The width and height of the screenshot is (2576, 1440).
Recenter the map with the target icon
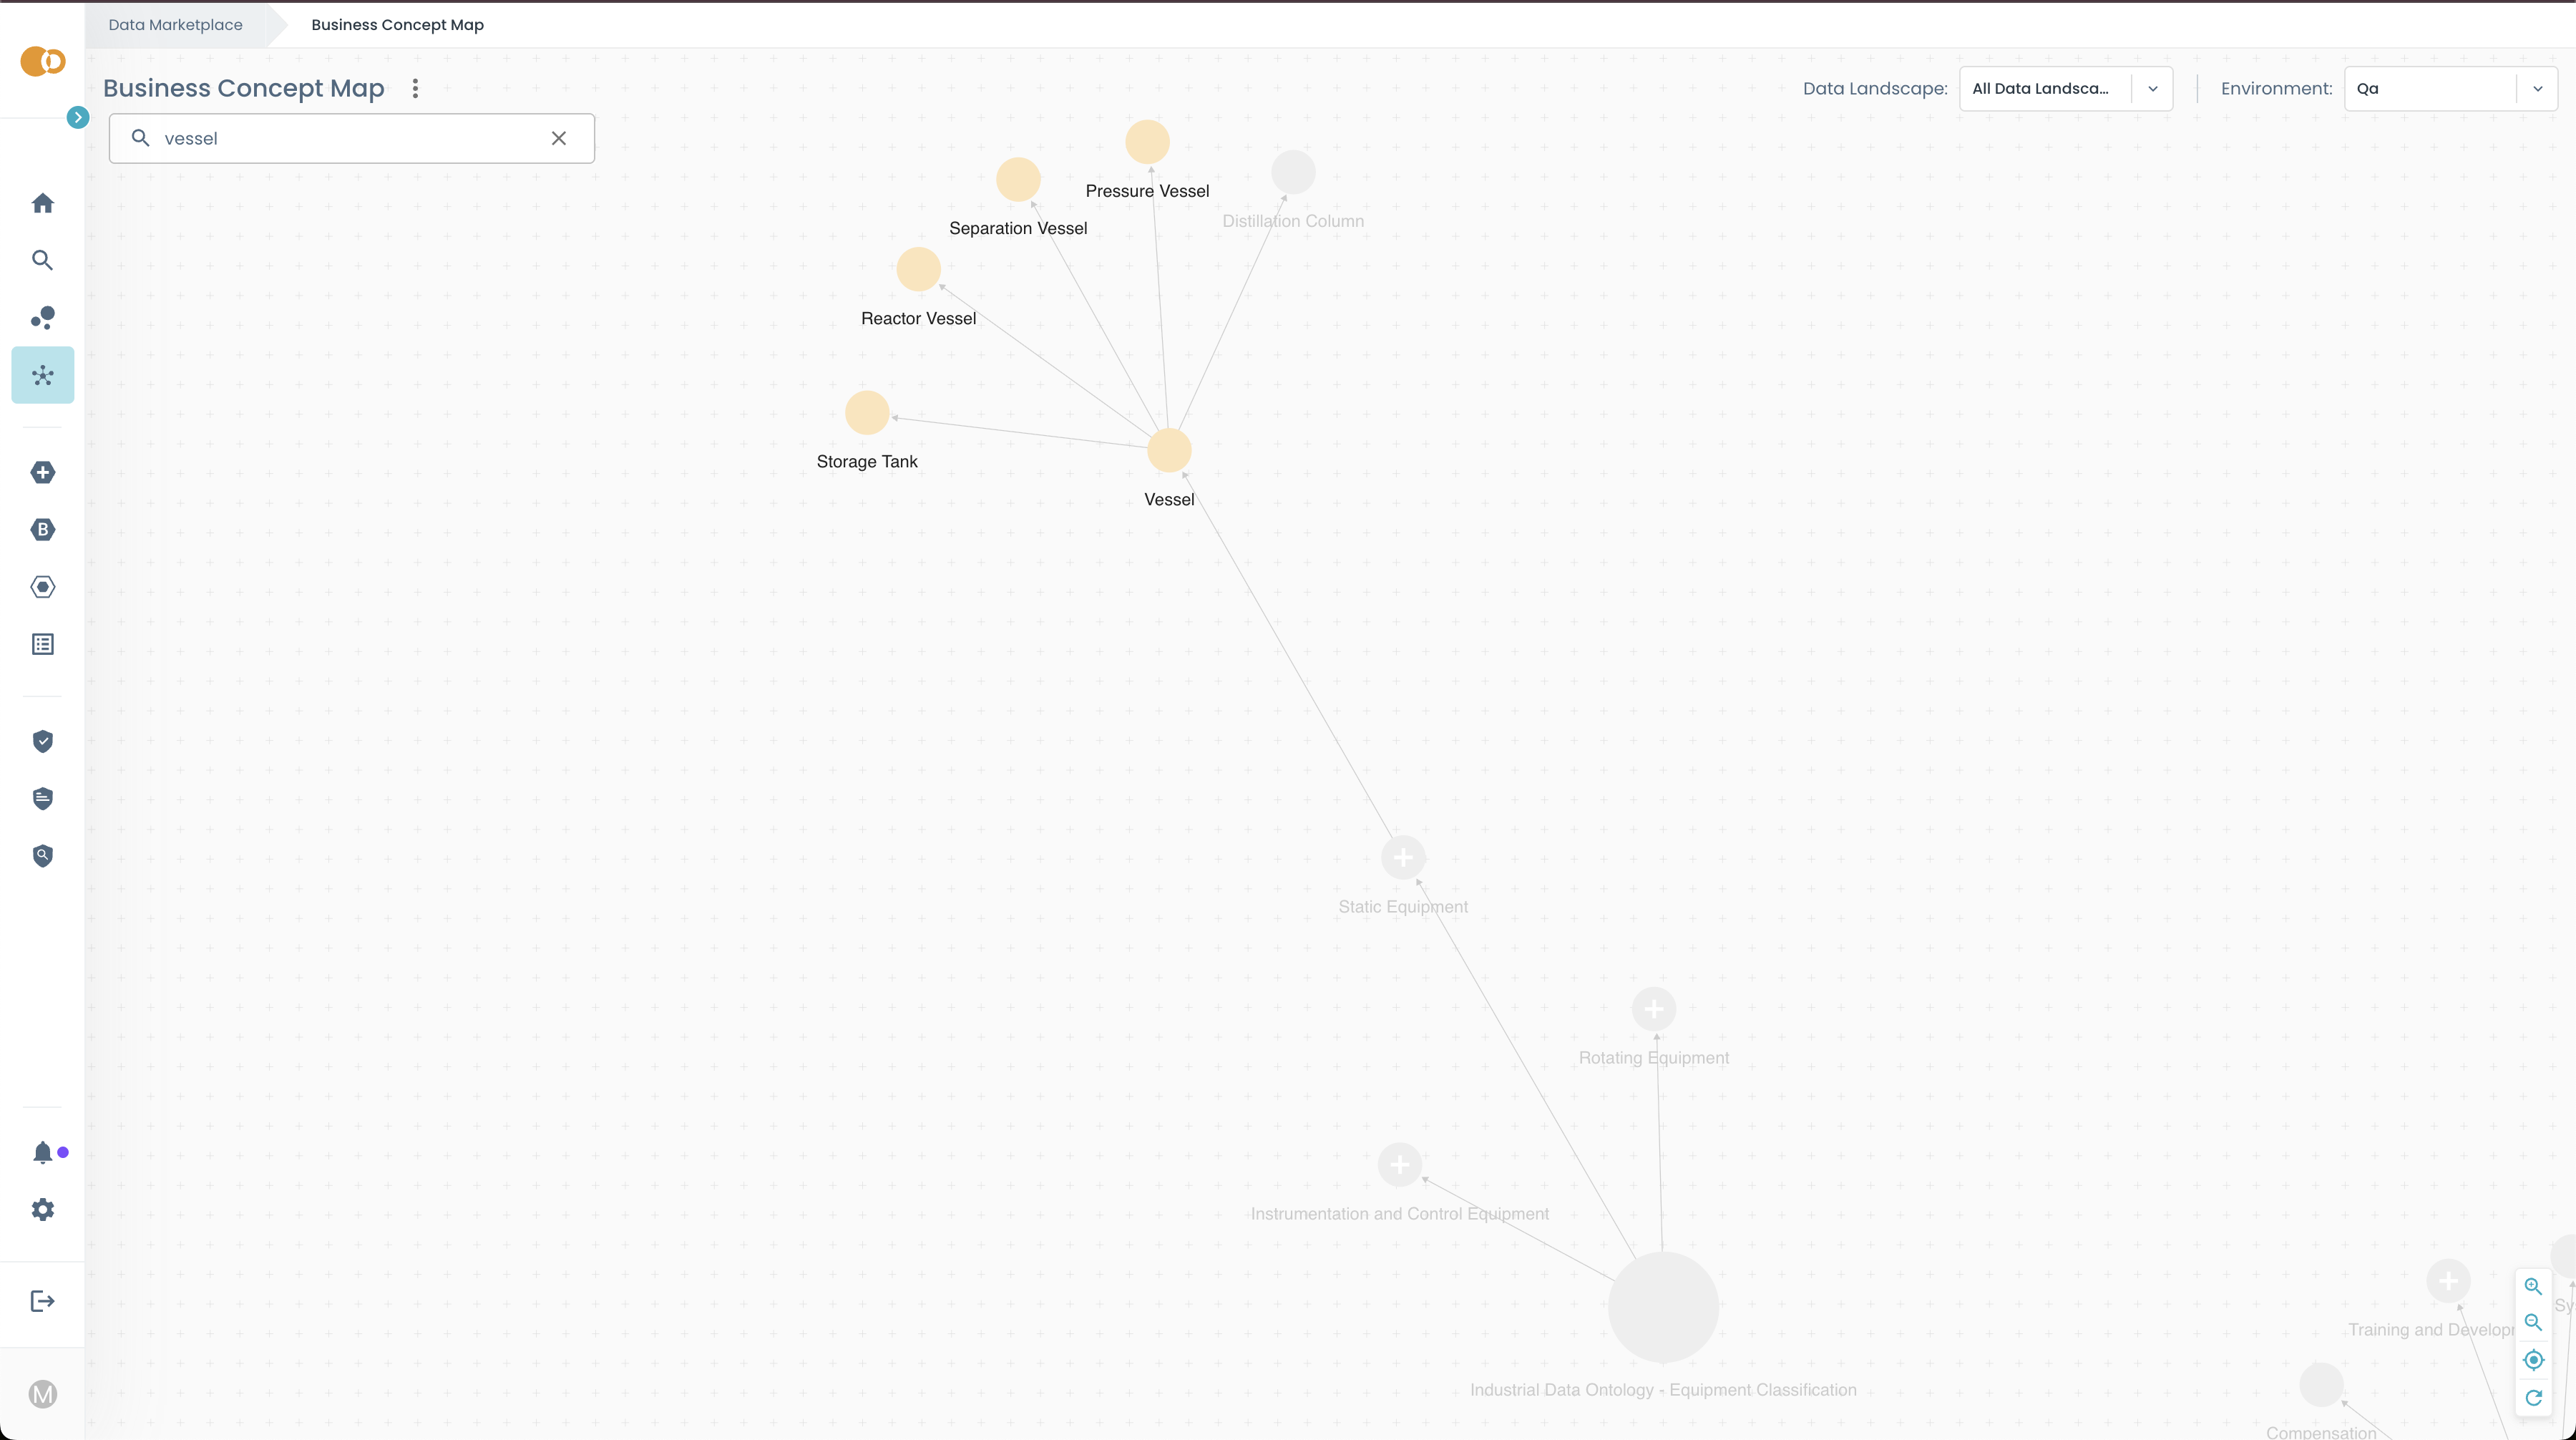(x=2534, y=1360)
